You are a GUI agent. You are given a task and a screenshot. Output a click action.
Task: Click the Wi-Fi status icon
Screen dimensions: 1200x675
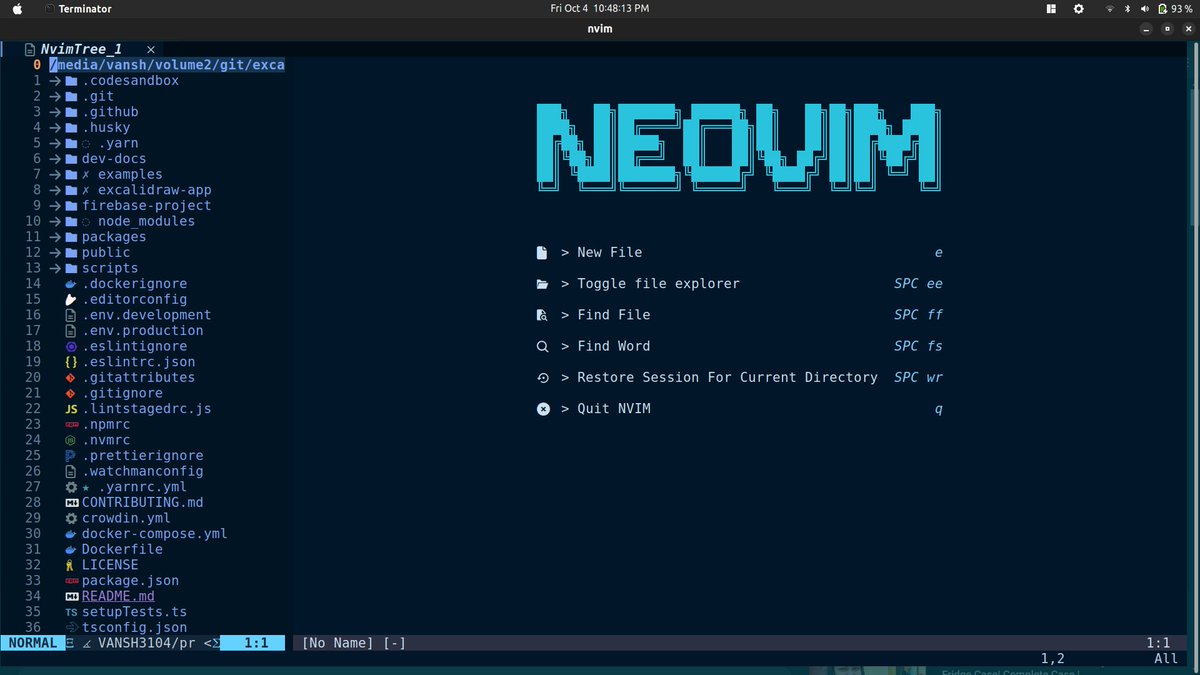[1109, 9]
